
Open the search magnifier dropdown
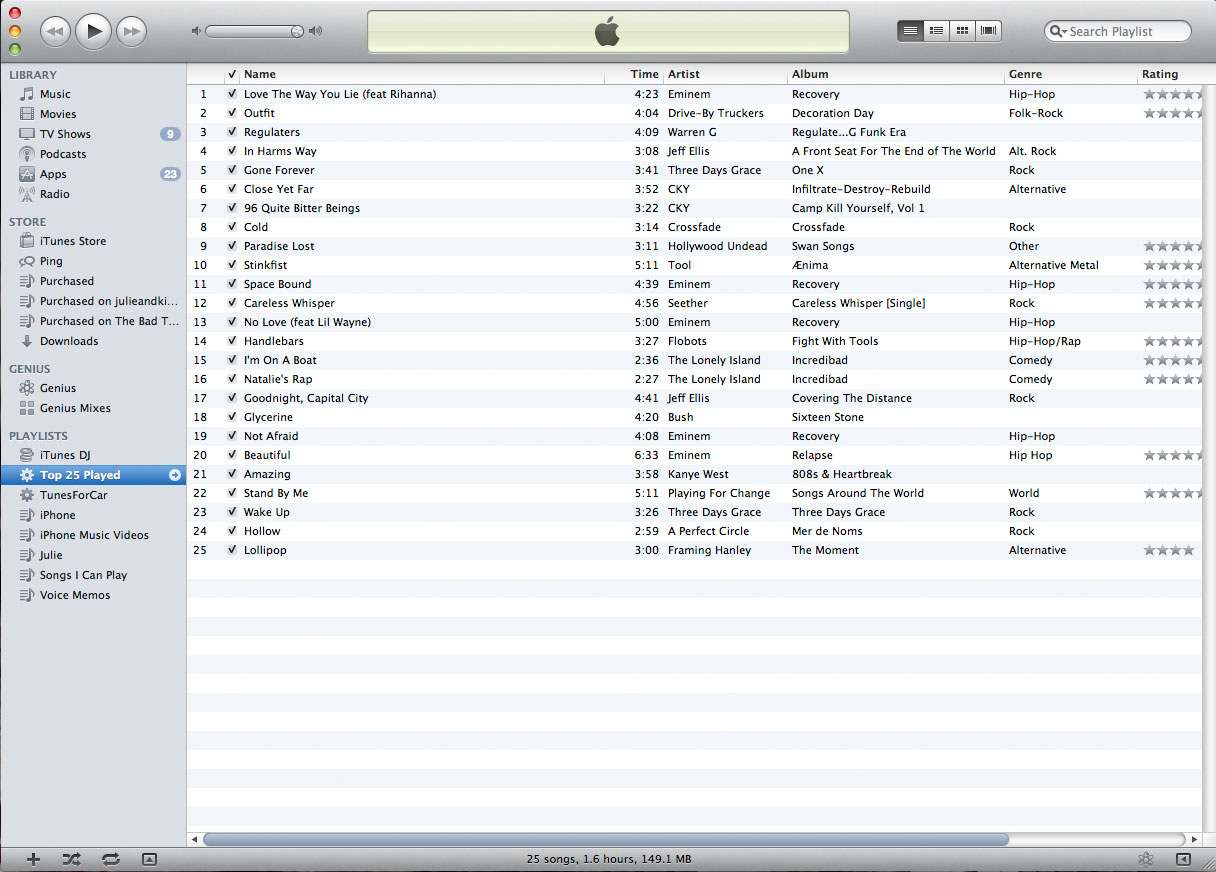coord(1057,31)
